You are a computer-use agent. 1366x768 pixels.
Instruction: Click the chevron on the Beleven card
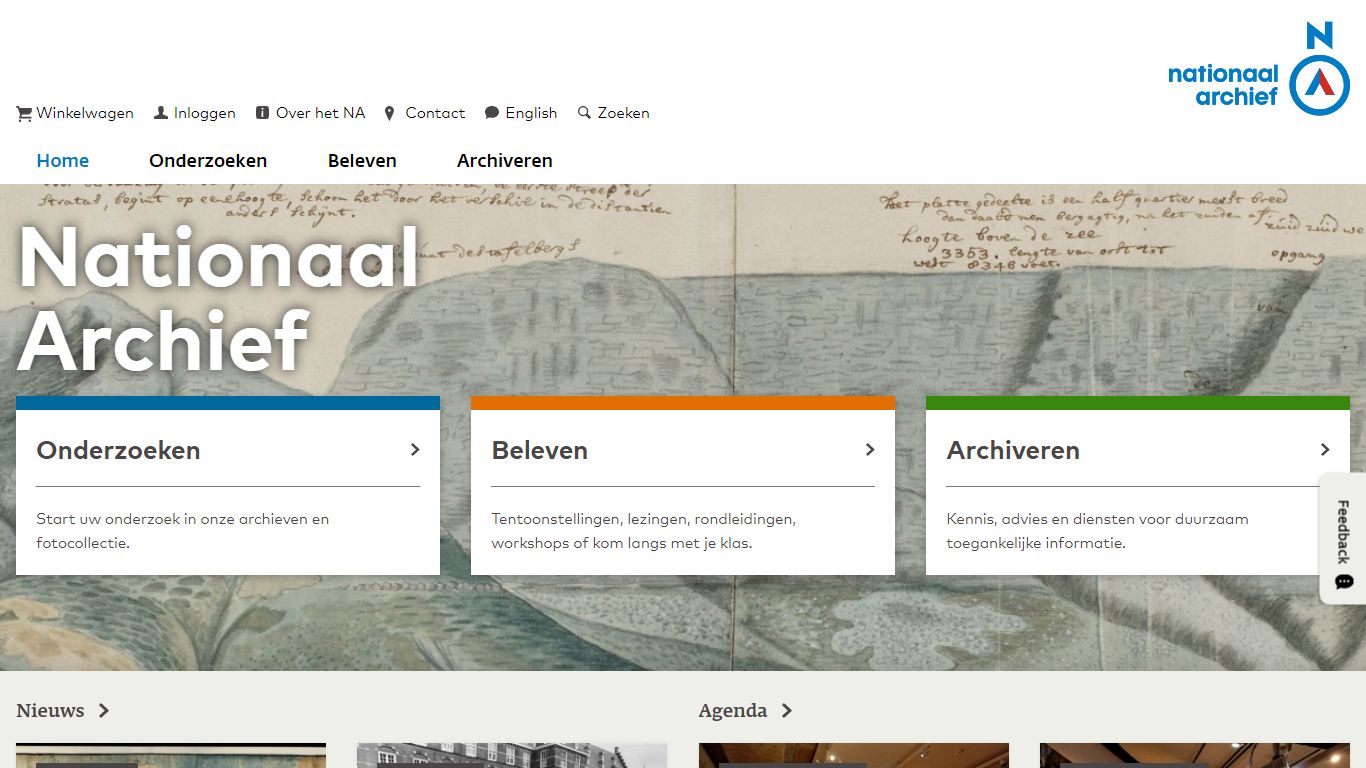[x=870, y=450]
